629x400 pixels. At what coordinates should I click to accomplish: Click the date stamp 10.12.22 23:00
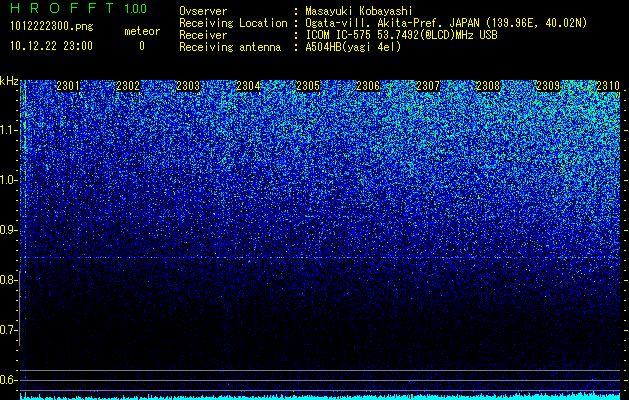pos(51,46)
